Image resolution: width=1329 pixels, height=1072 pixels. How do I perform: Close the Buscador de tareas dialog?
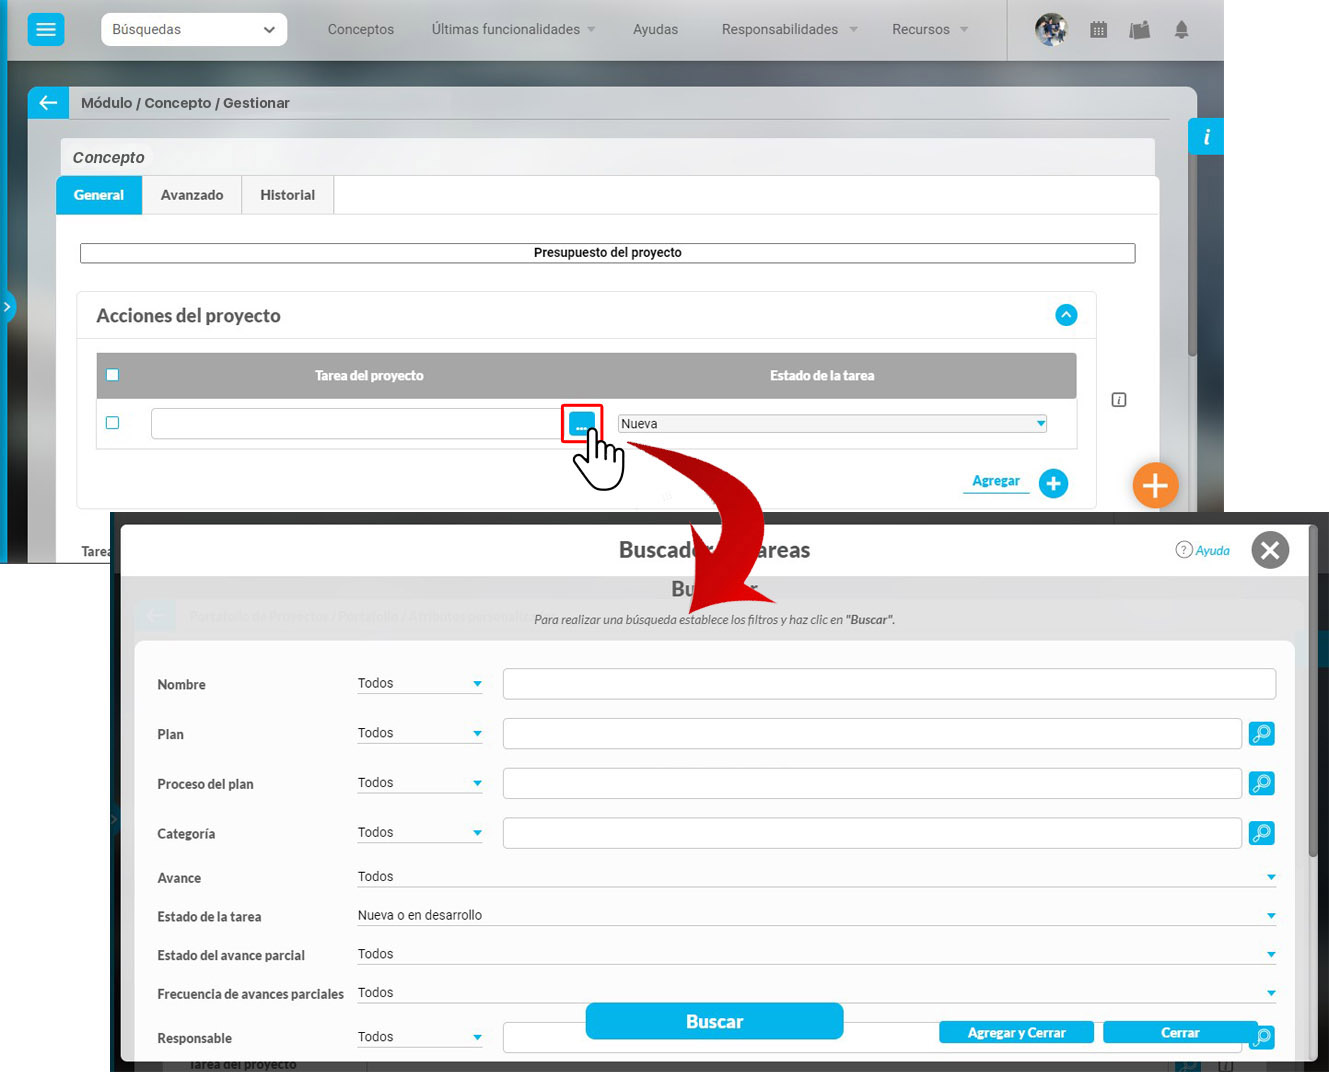click(1270, 550)
